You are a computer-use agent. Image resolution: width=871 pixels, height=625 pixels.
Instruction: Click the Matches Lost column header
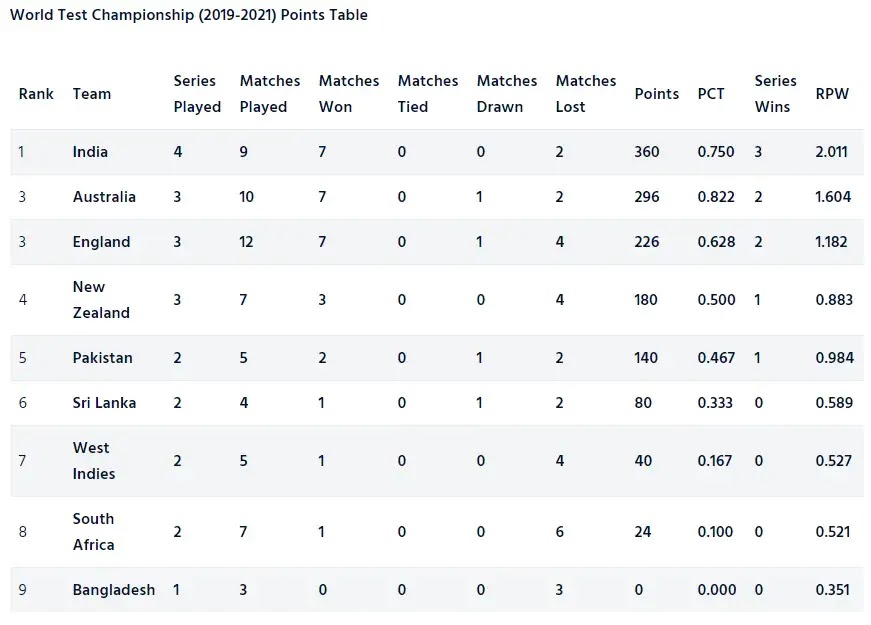coord(585,94)
